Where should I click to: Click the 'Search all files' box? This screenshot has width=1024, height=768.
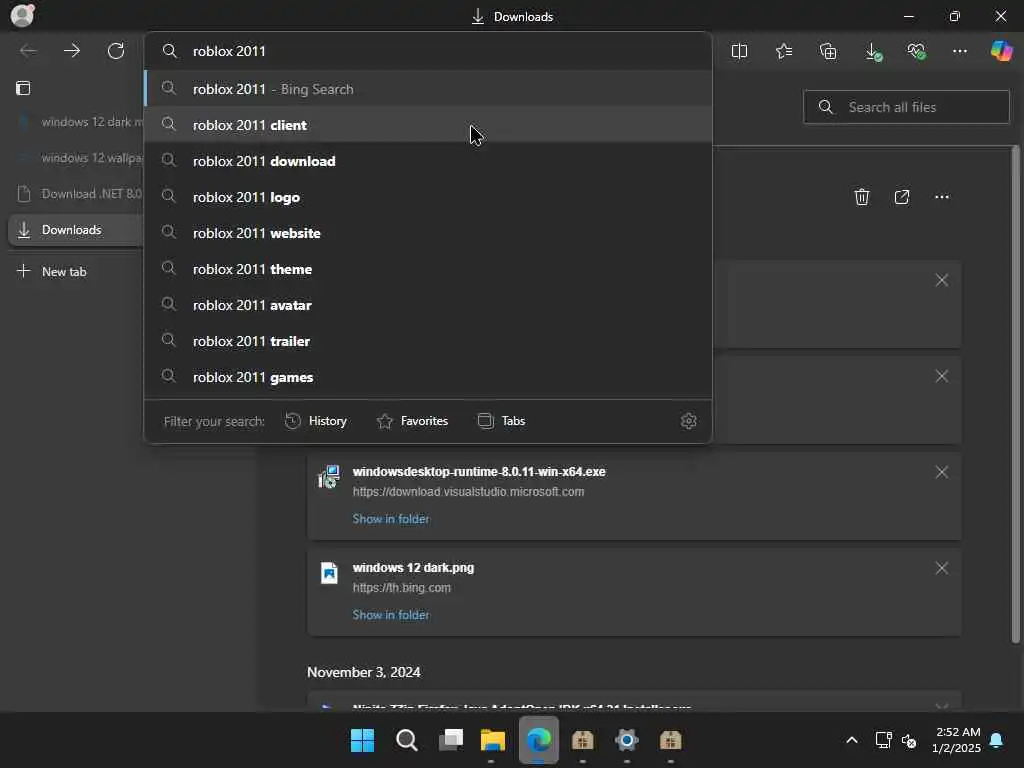(906, 107)
